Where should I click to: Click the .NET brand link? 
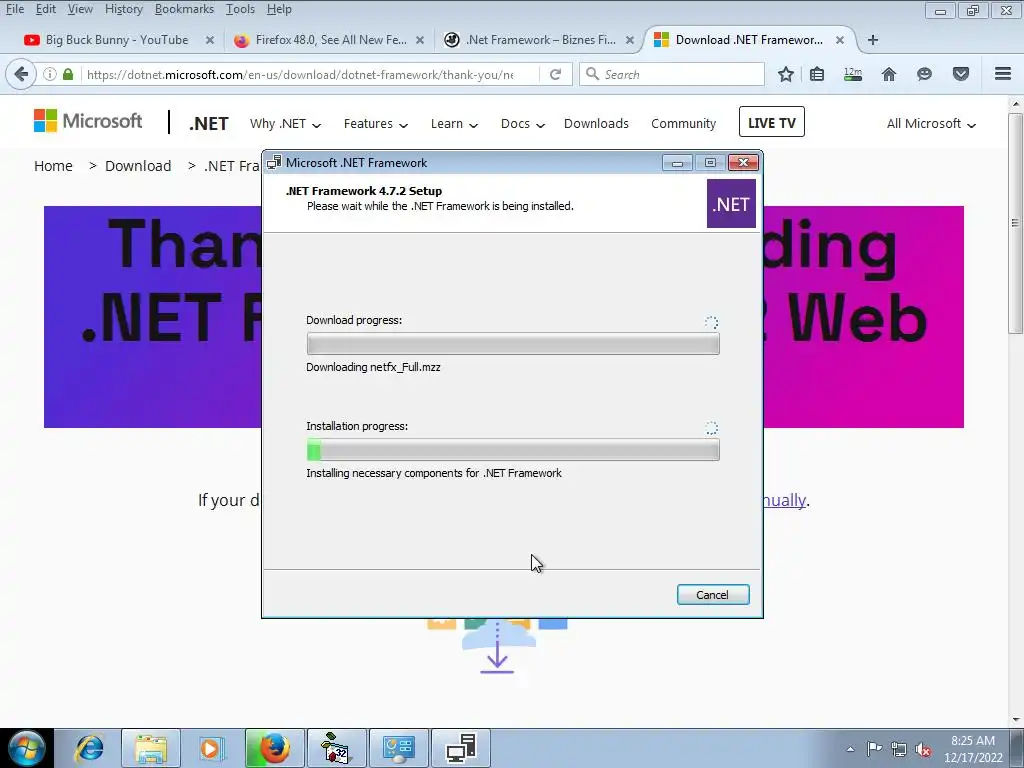[x=208, y=123]
